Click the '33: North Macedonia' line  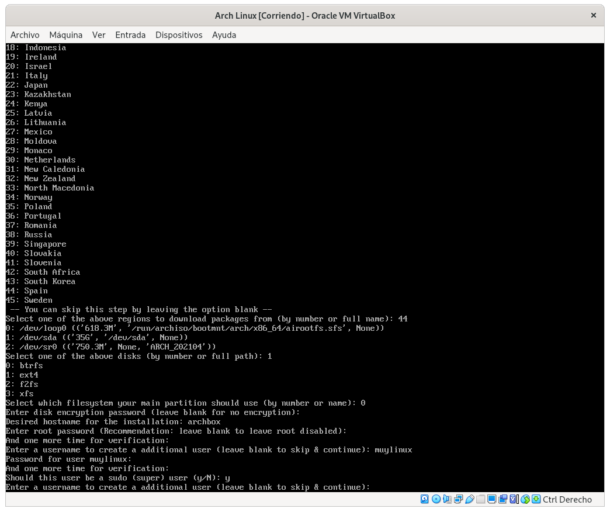click(x=50, y=188)
